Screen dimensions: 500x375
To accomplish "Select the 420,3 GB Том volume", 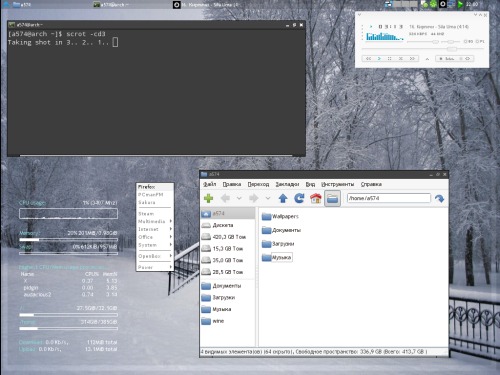I will pyautogui.click(x=228, y=237).
